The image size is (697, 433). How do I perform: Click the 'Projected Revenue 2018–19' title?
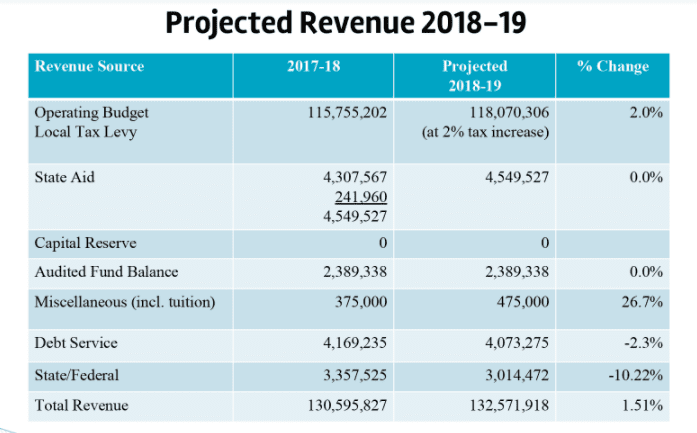[x=346, y=23]
